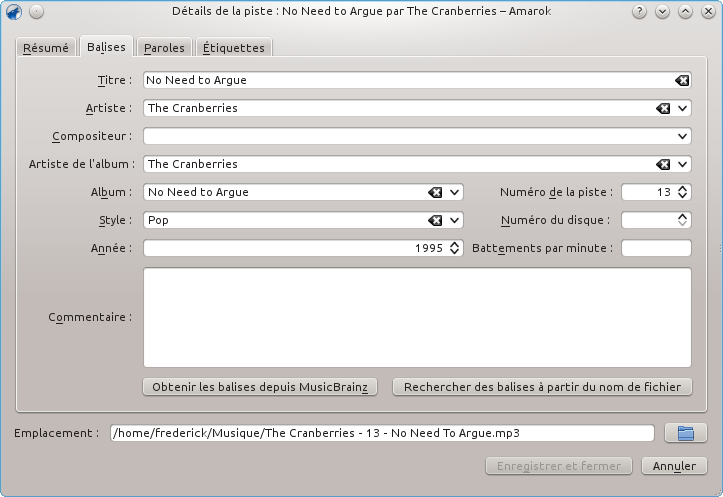Click the round pin button in title bar
723x497 pixels.
(36, 12)
